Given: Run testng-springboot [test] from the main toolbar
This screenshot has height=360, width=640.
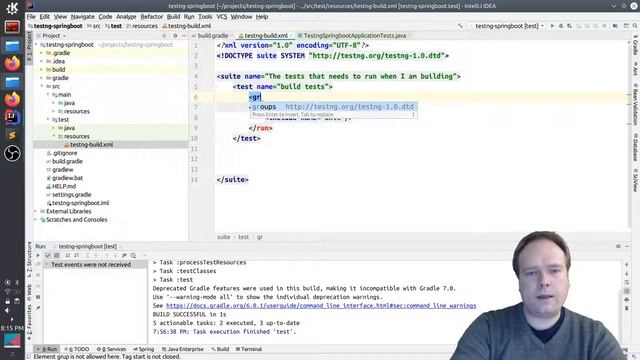Looking at the screenshot, I should click(552, 26).
